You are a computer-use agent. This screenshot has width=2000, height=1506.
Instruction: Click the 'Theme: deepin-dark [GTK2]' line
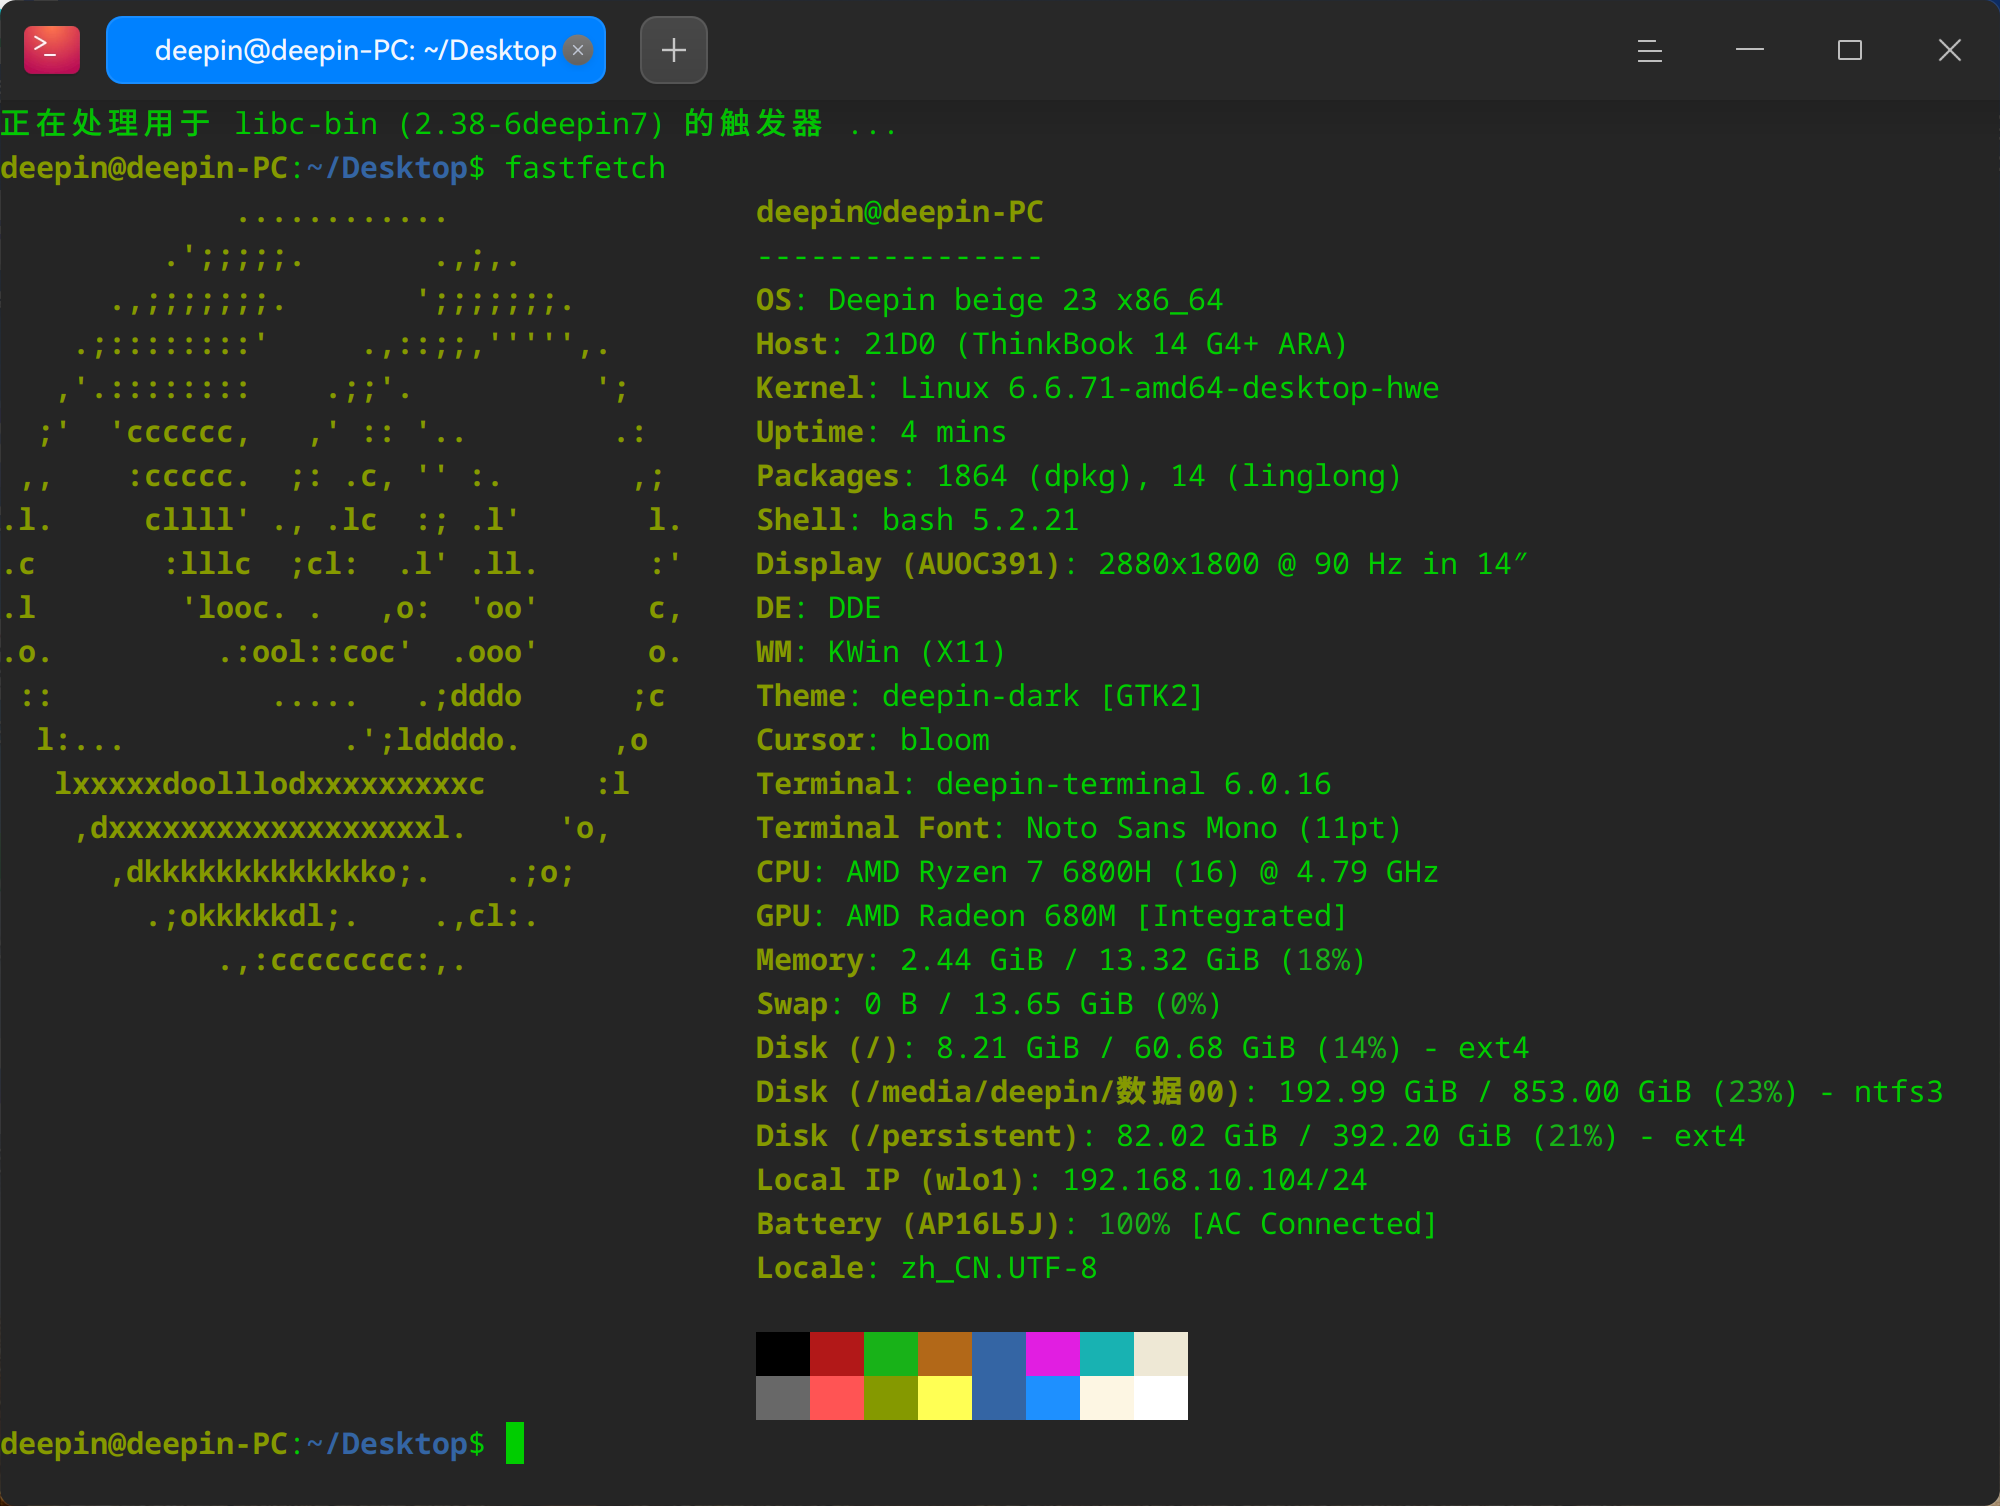[980, 696]
